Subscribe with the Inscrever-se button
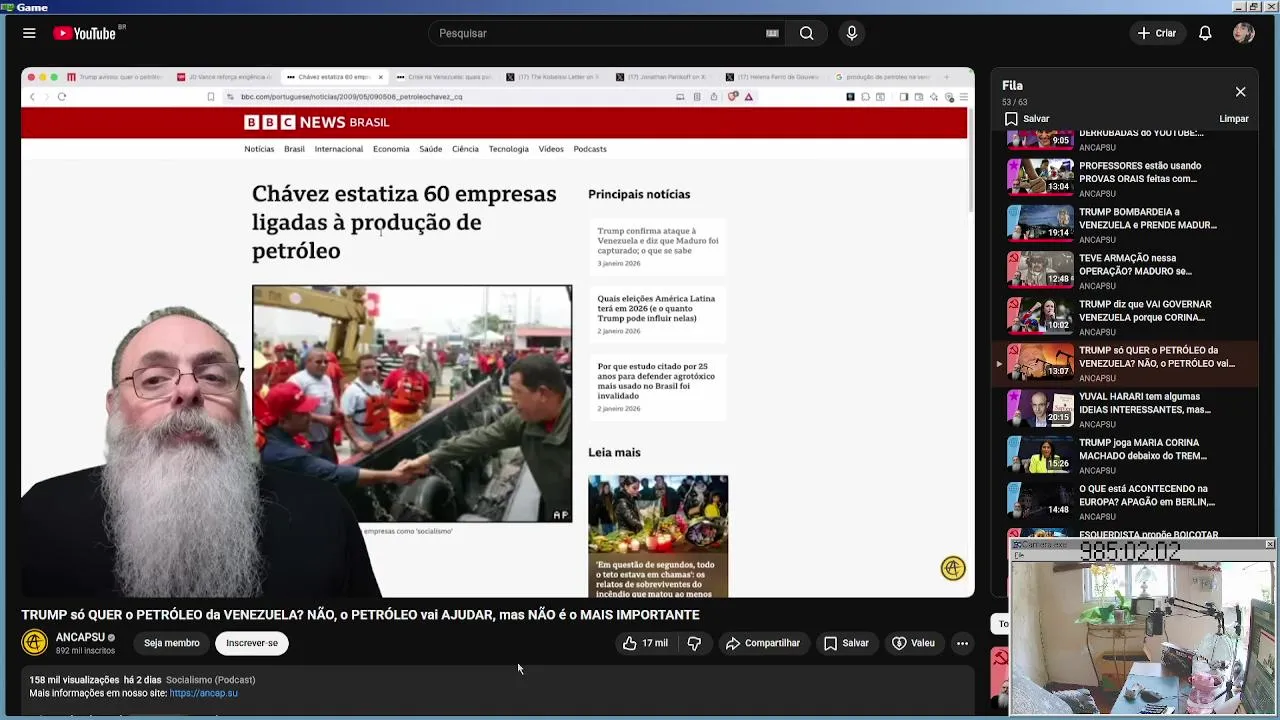 point(252,643)
